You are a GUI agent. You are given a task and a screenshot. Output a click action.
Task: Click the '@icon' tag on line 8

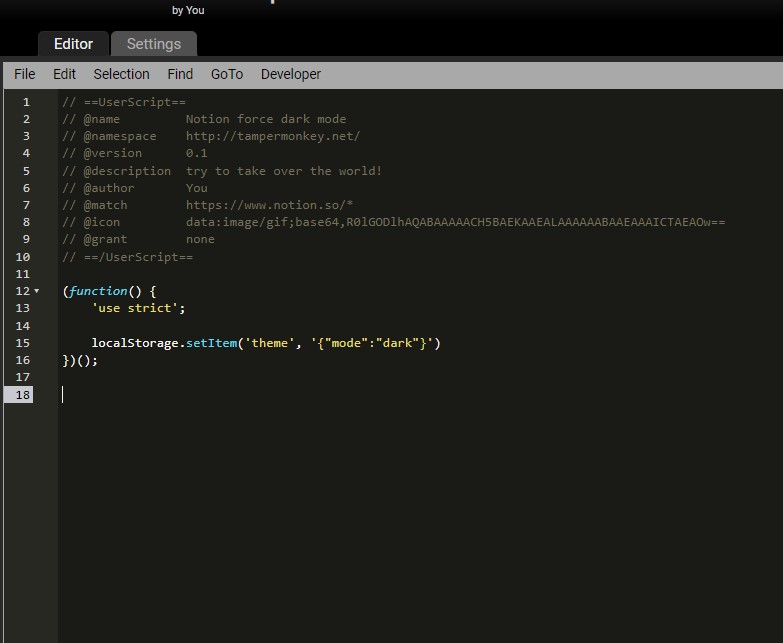(x=101, y=222)
